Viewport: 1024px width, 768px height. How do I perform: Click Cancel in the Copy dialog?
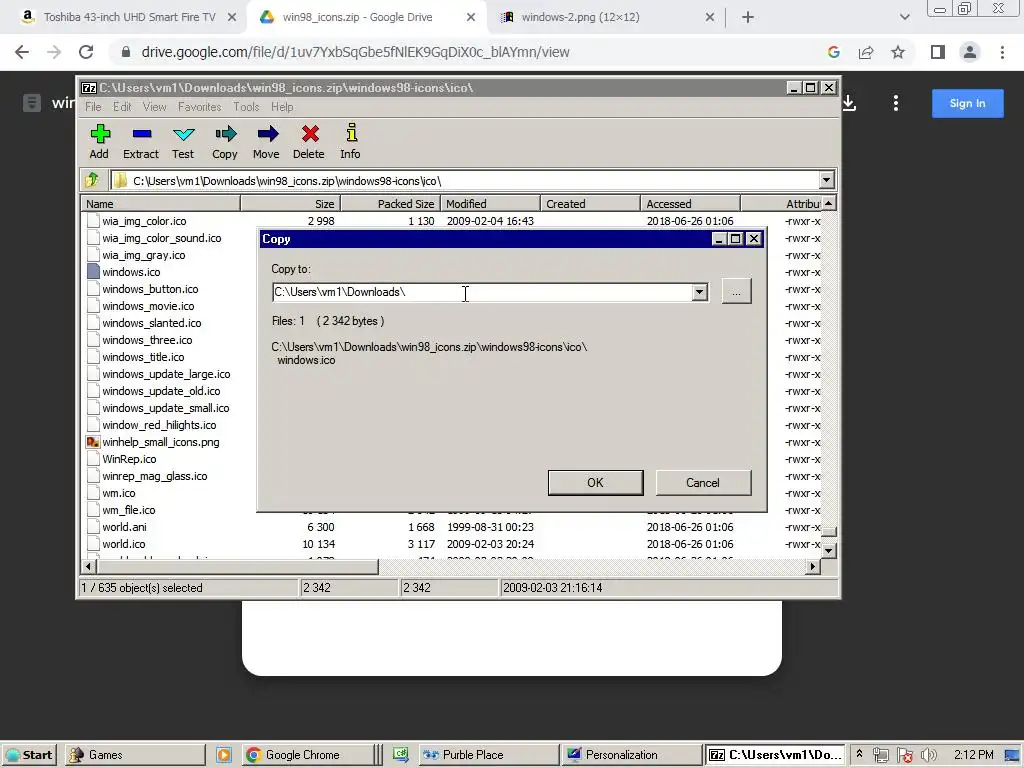tap(703, 483)
